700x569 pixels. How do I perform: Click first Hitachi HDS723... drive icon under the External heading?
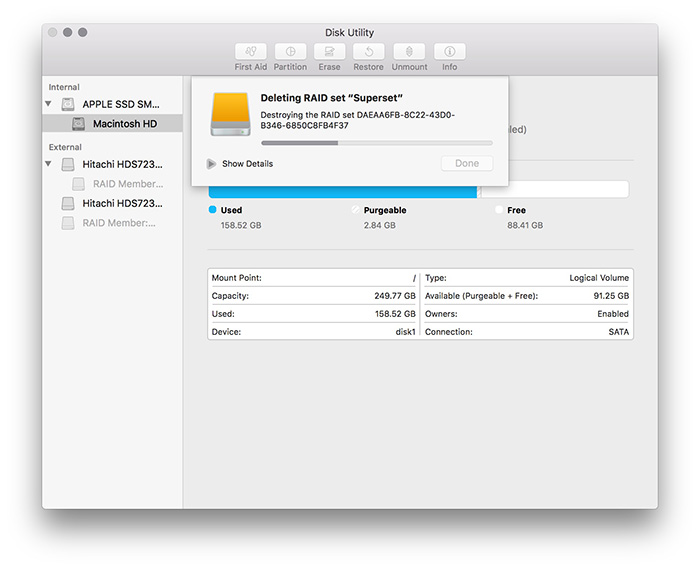(x=68, y=164)
